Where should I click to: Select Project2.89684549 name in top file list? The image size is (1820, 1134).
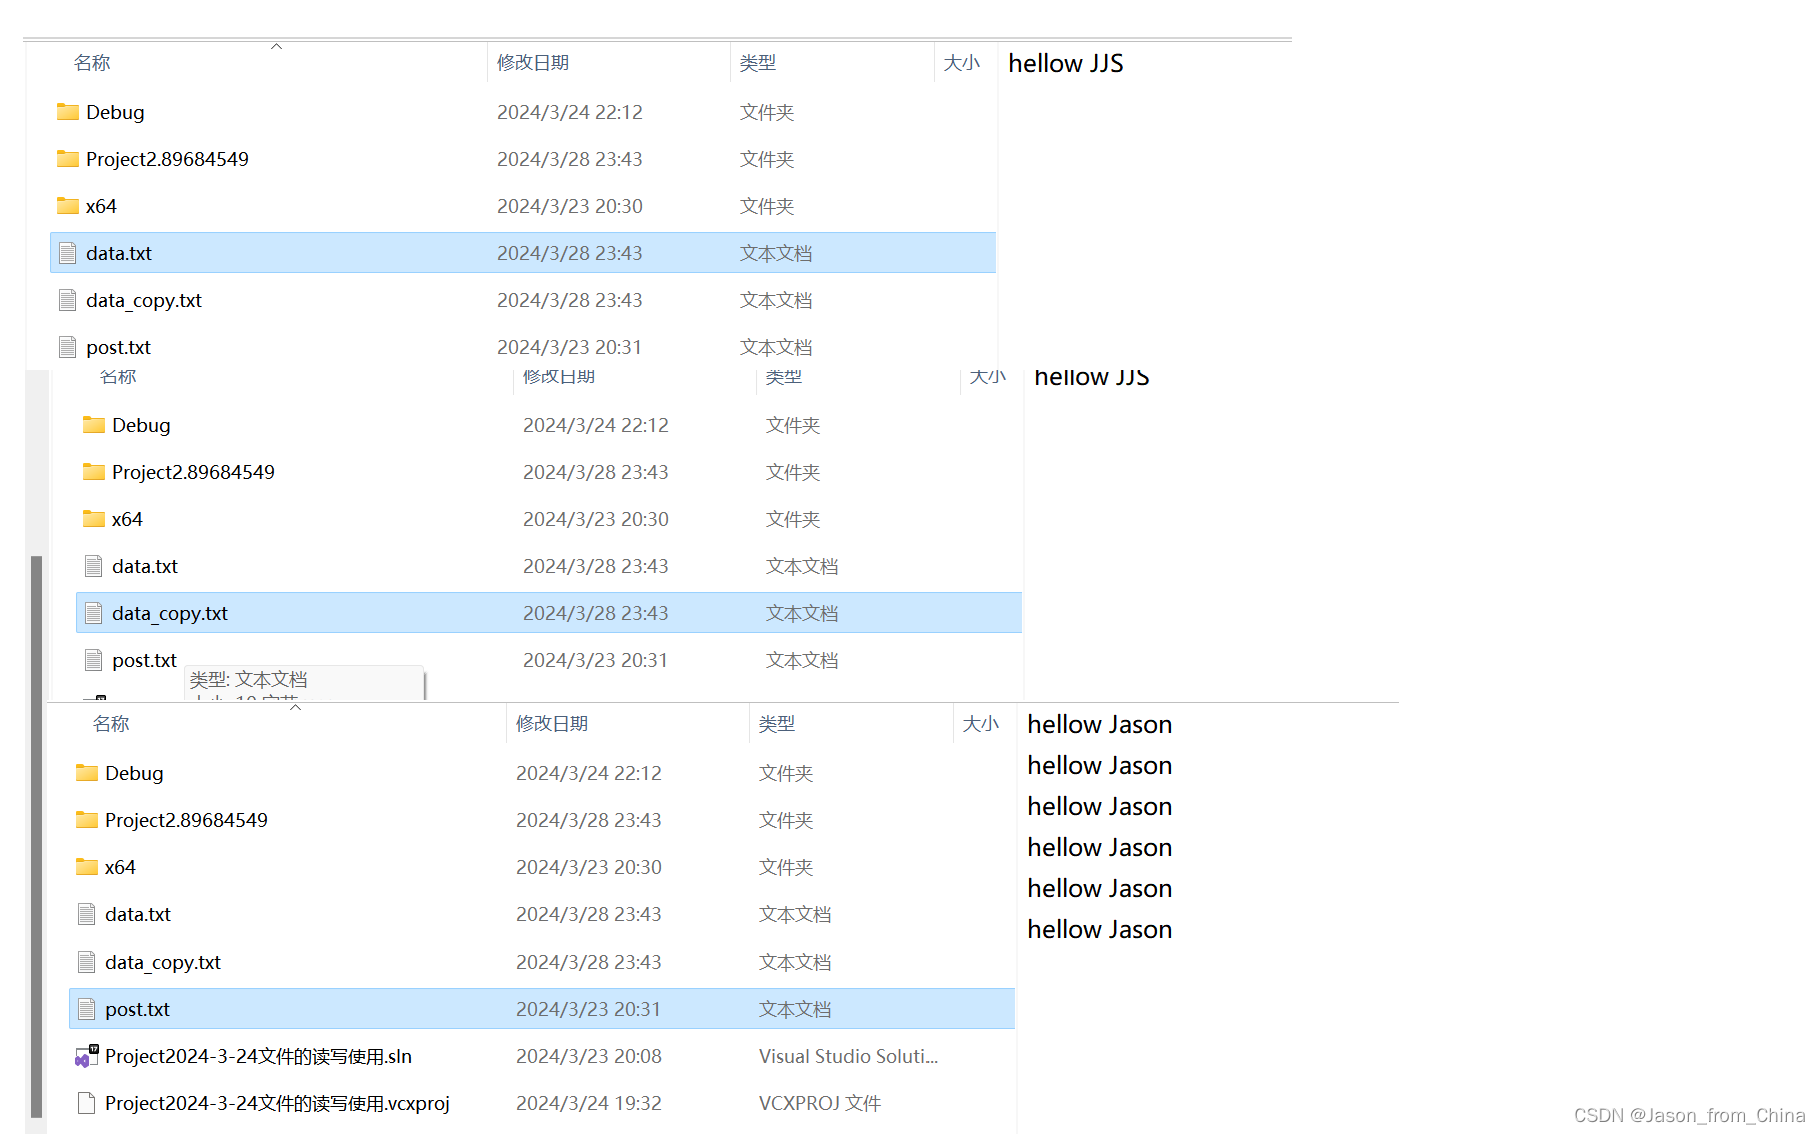(x=167, y=159)
